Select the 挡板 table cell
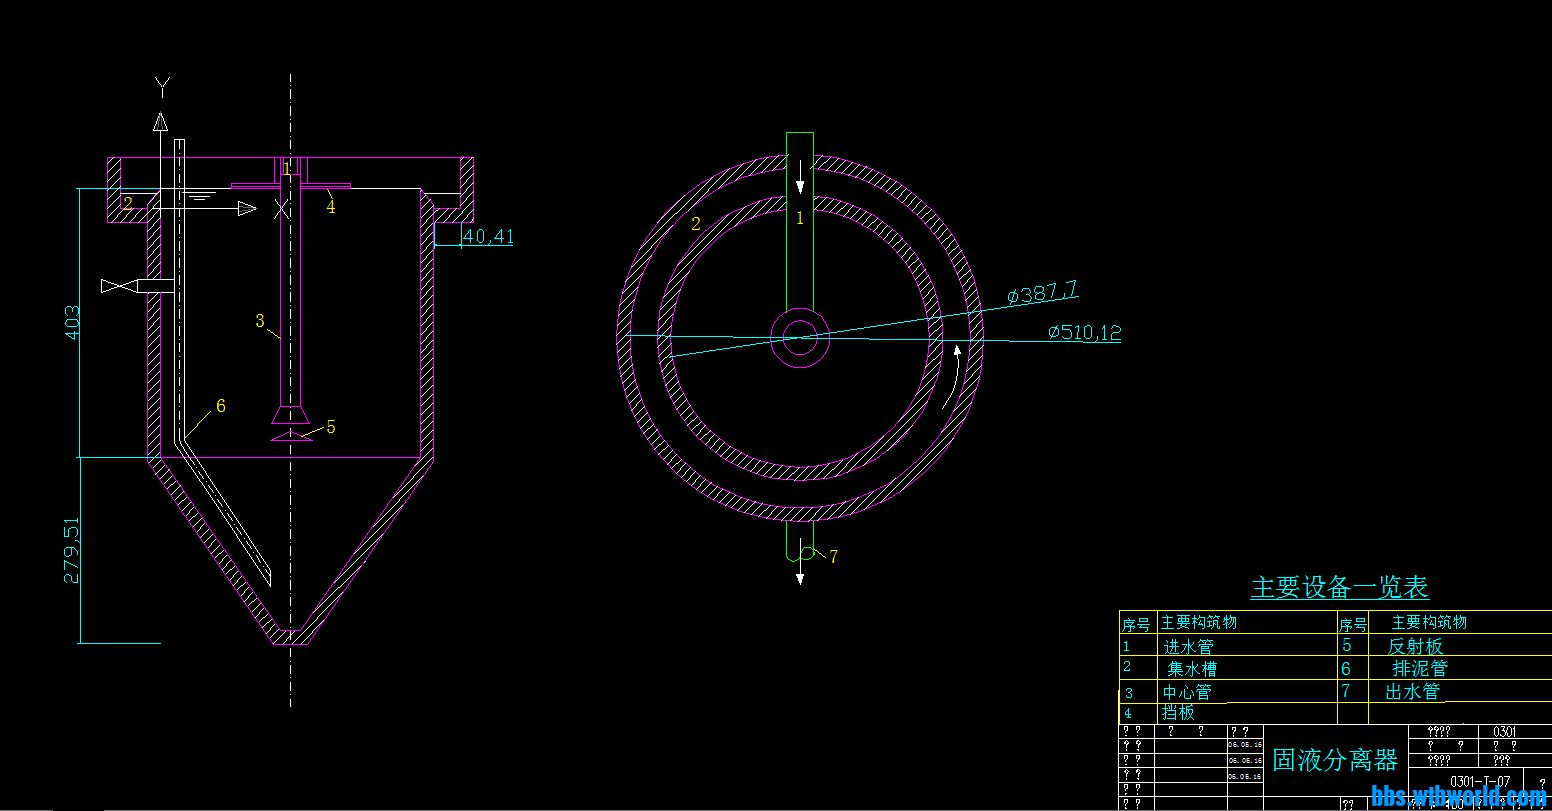 1178,713
